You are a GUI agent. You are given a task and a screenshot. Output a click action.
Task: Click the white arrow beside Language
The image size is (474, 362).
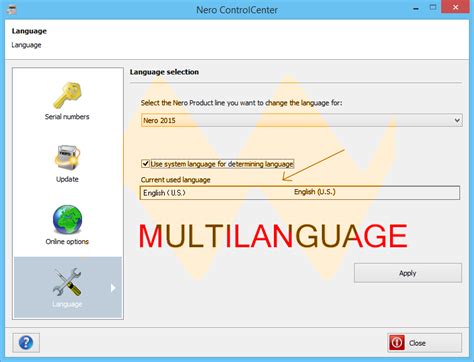click(x=113, y=288)
